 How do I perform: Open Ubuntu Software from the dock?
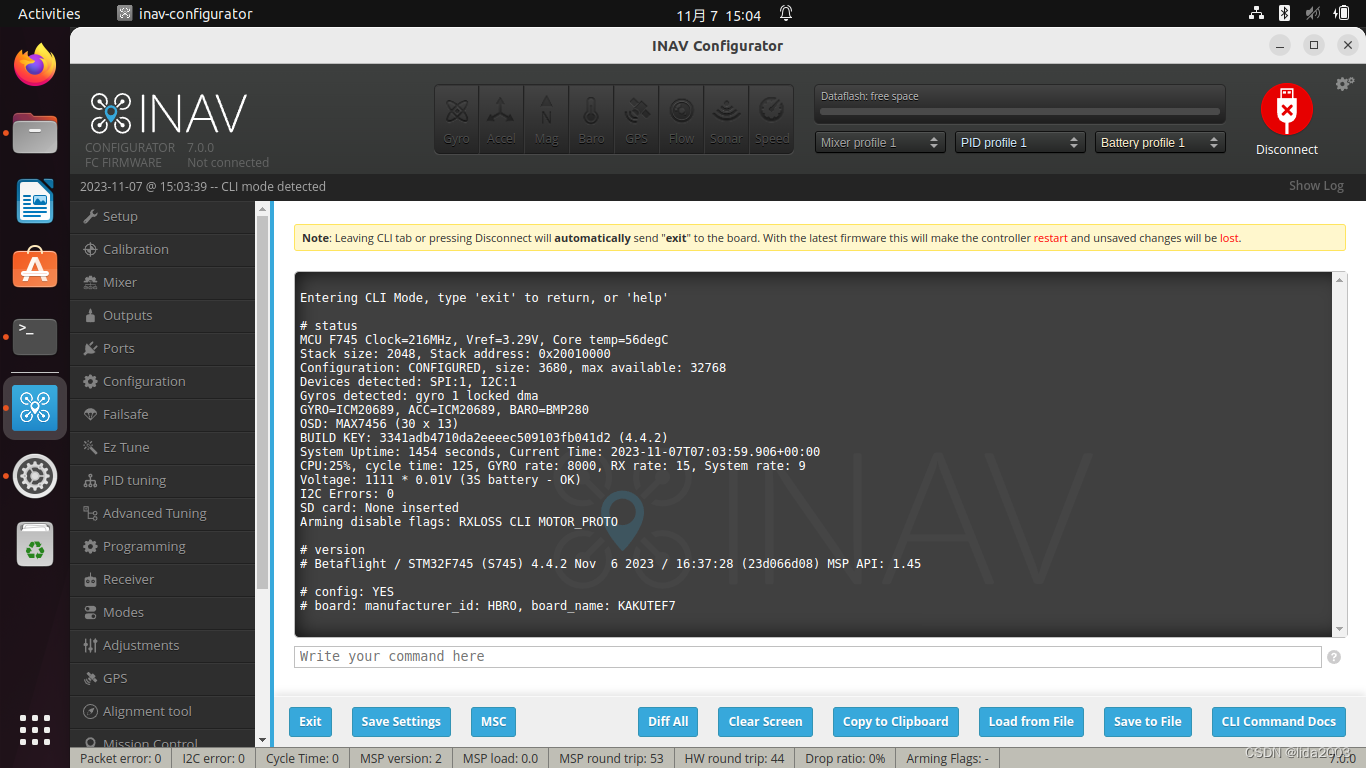pos(35,268)
